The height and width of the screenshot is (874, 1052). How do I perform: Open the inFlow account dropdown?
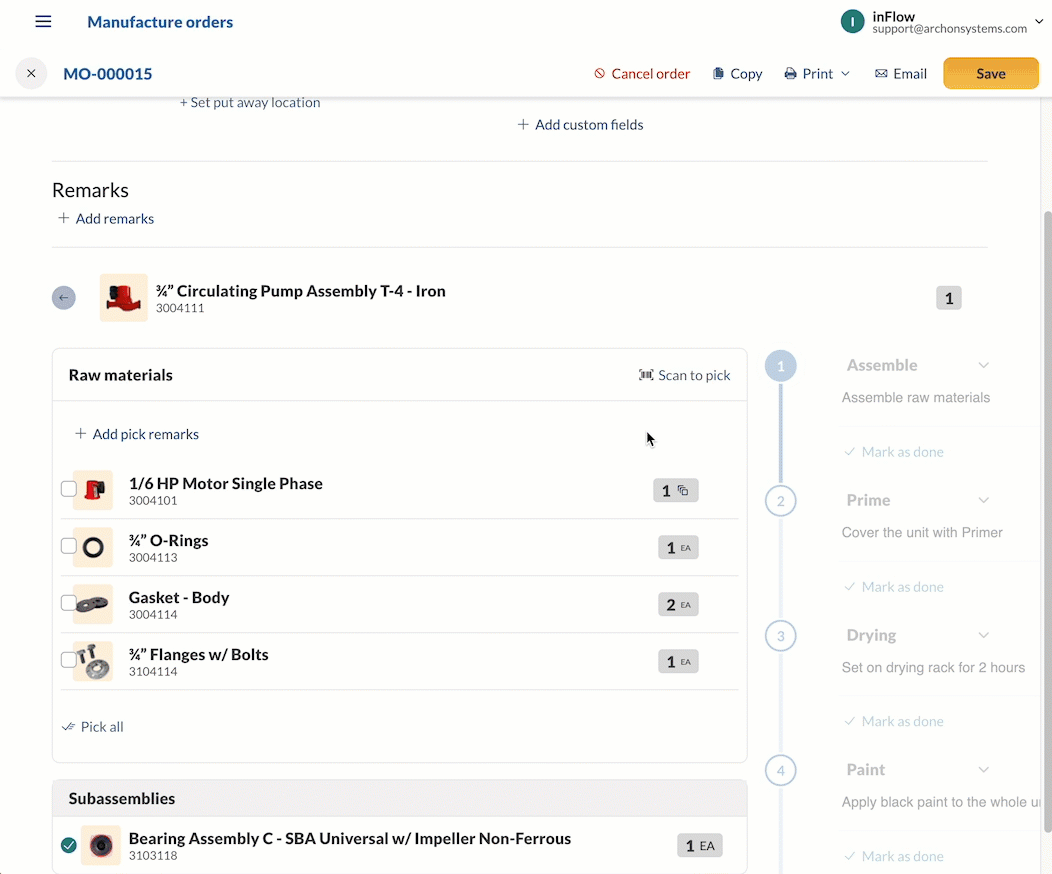point(1039,21)
